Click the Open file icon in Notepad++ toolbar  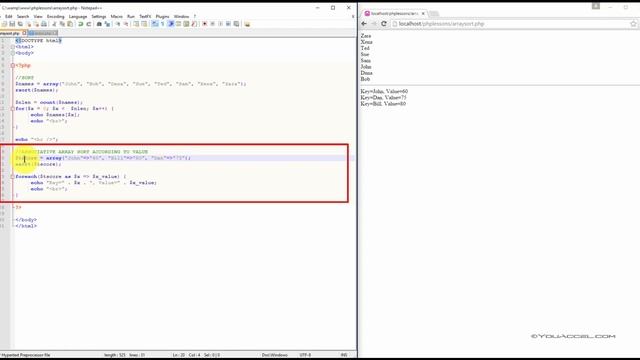[x=4, y=24]
